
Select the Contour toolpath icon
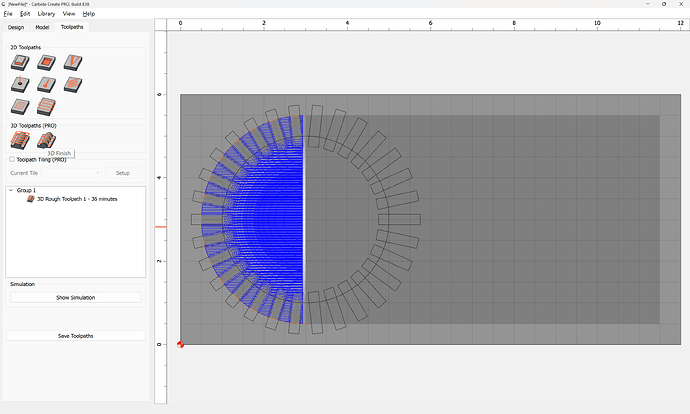click(x=20, y=63)
